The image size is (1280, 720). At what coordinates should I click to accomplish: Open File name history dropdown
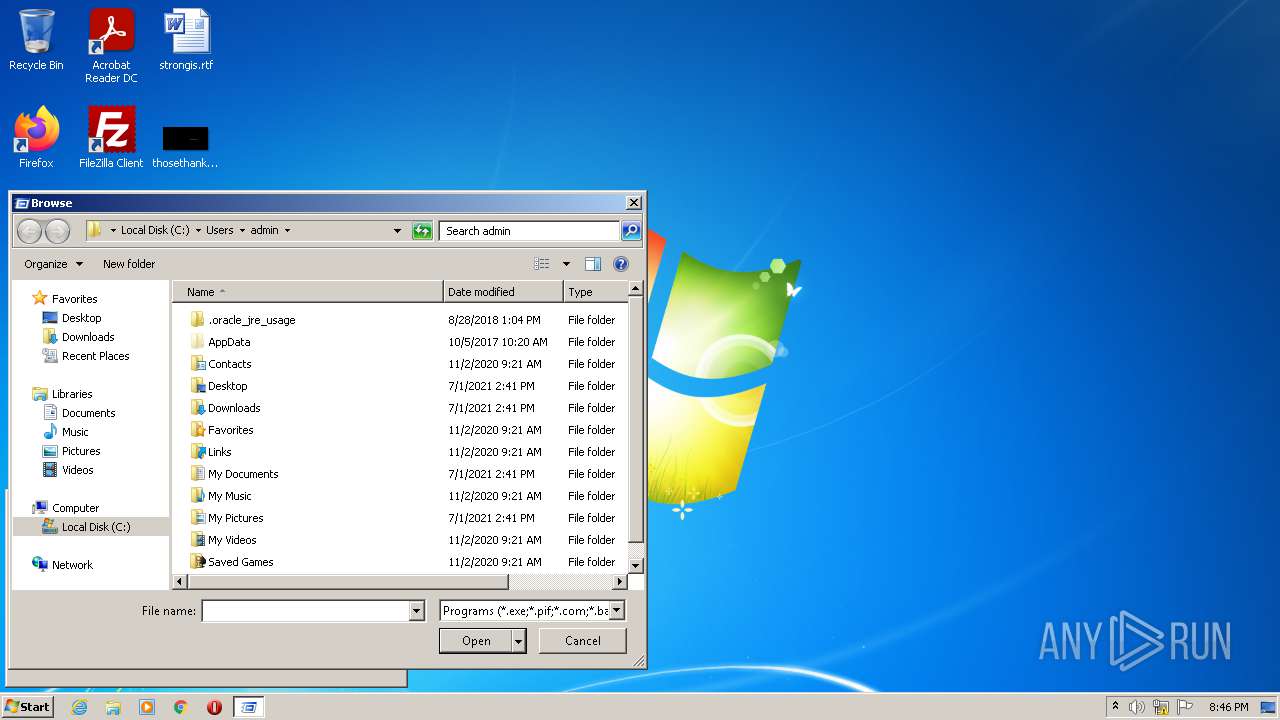[x=417, y=611]
